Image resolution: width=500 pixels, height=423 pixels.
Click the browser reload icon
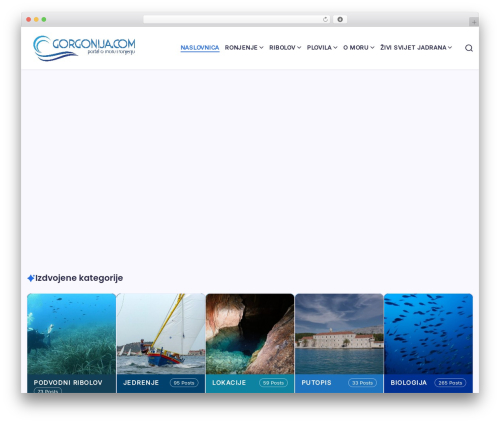(325, 19)
